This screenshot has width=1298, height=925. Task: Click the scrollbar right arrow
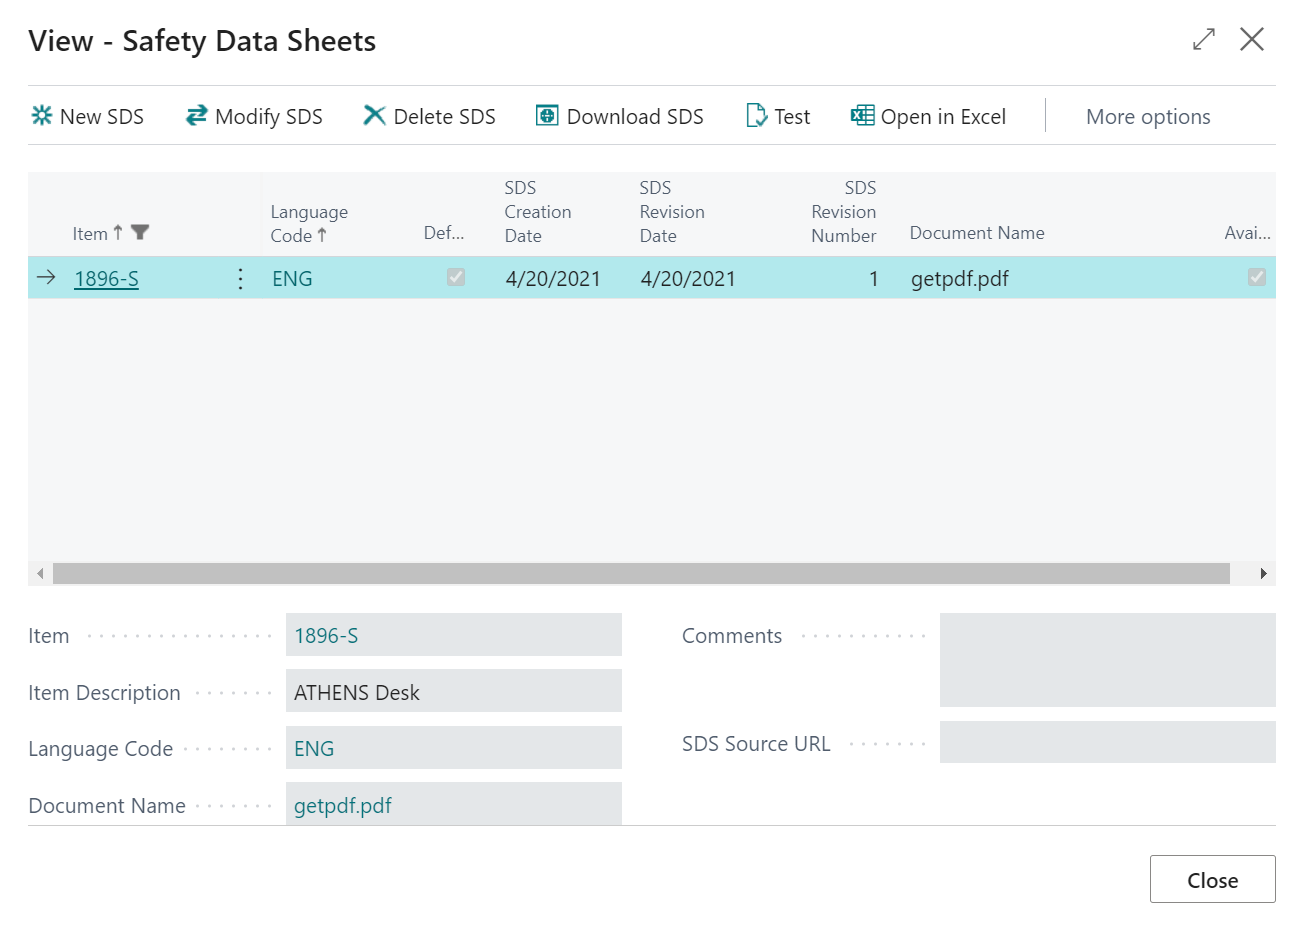point(1264,573)
